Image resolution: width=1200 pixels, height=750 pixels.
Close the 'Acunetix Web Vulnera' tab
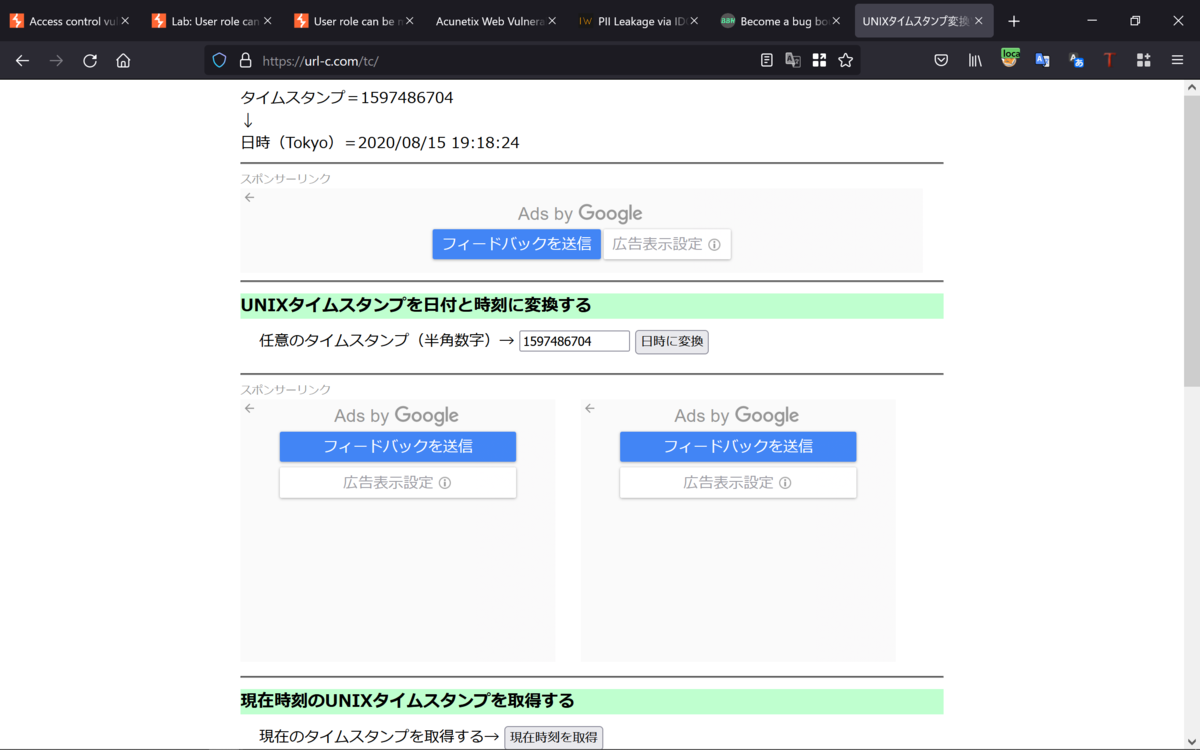coord(552,21)
